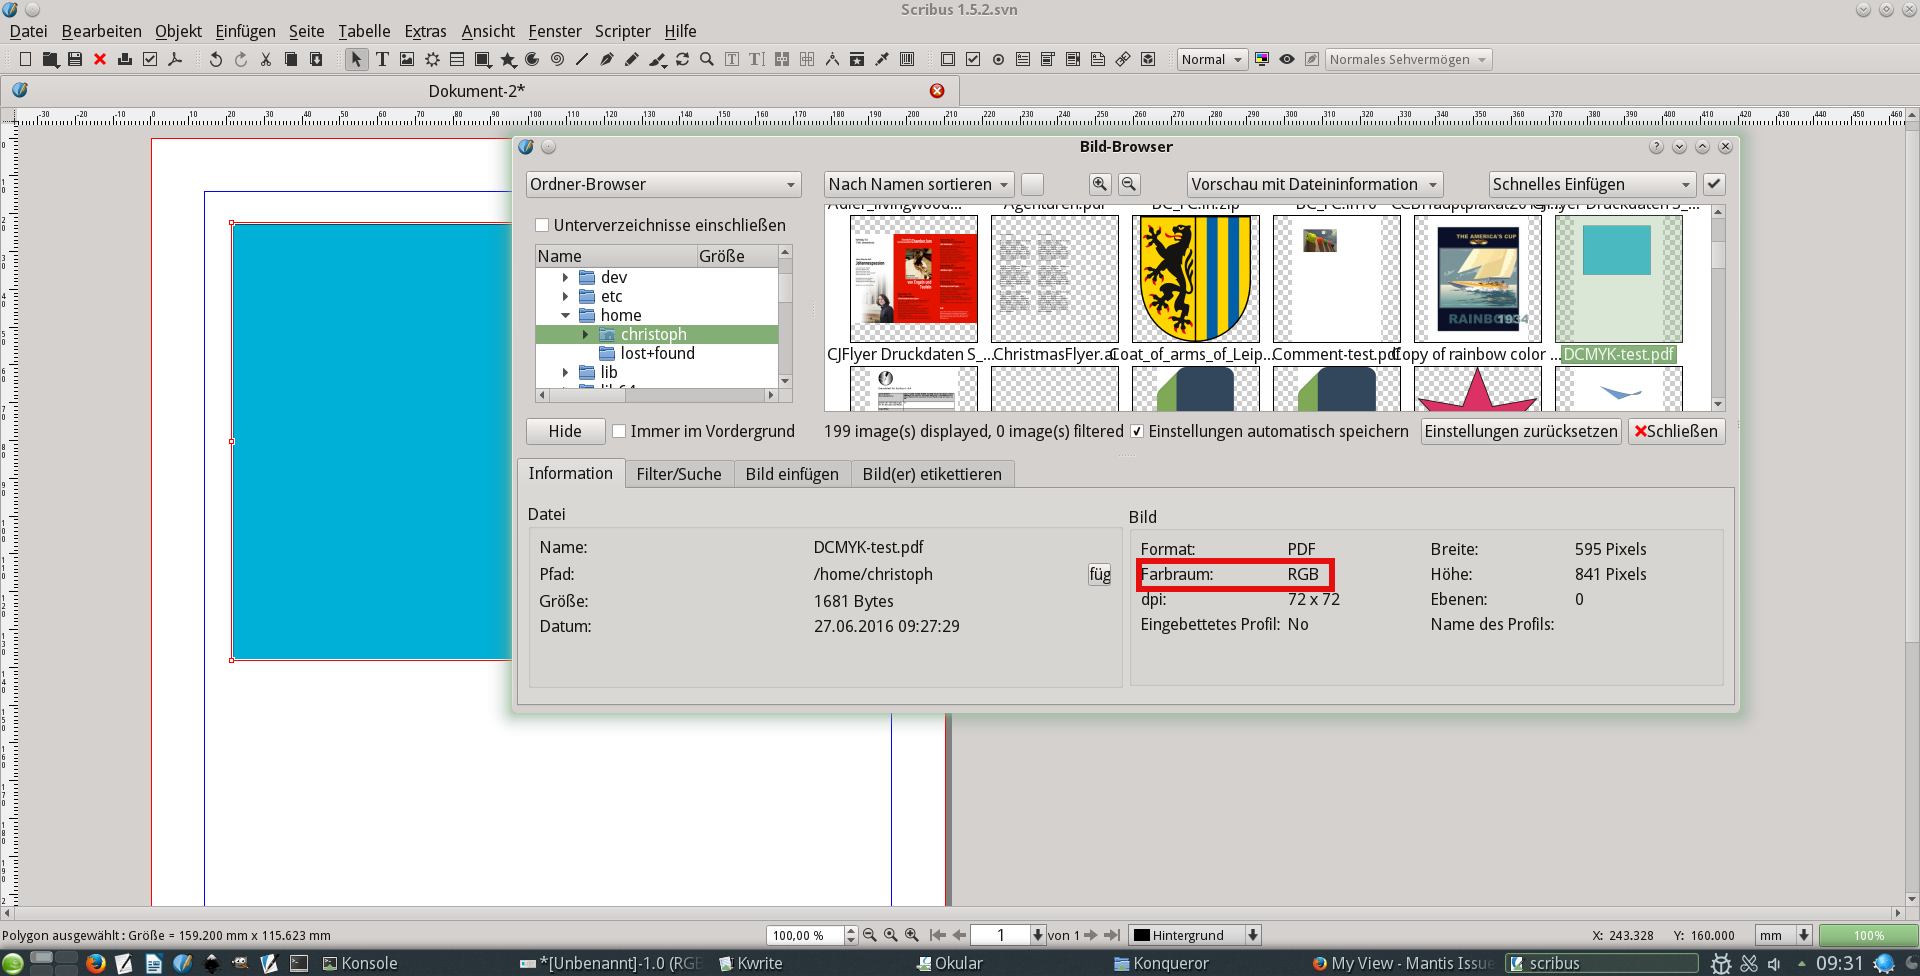Select the Coat of arms thumbnail
The image size is (1920, 976).
[x=1195, y=279]
